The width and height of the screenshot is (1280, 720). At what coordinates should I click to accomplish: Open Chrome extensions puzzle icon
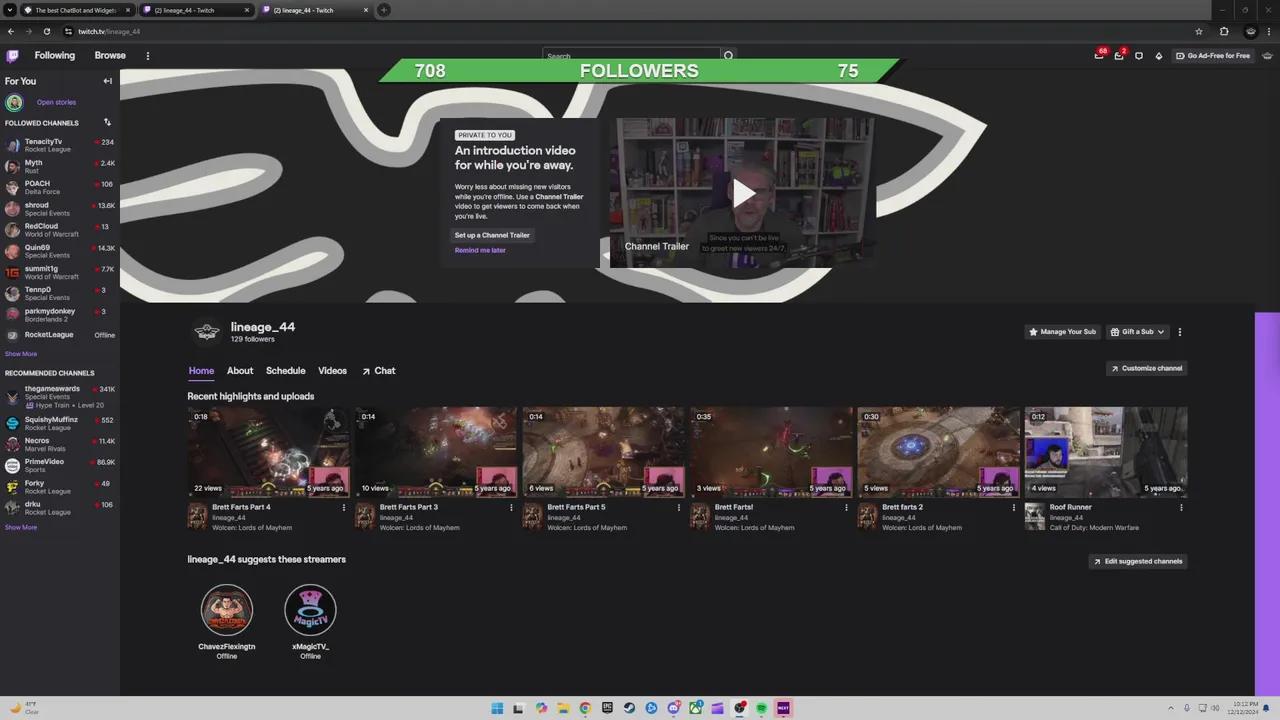point(1224,31)
